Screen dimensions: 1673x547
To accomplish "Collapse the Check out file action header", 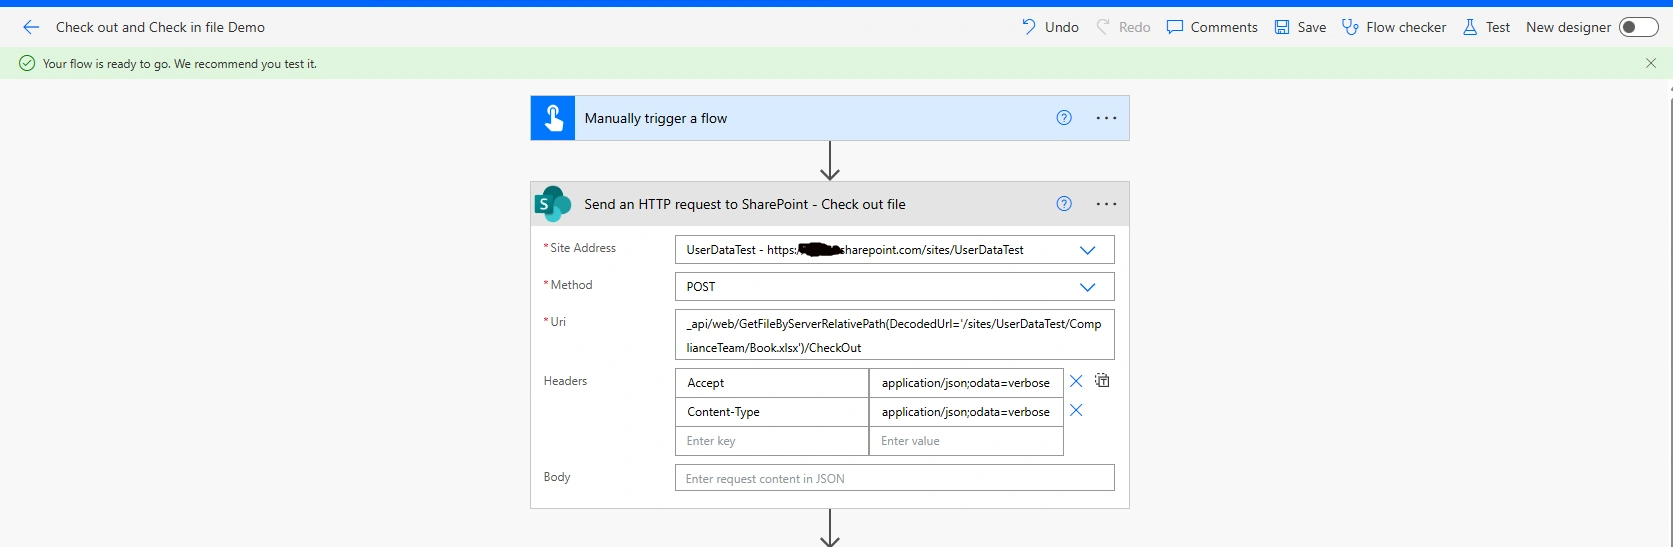I will (x=830, y=204).
